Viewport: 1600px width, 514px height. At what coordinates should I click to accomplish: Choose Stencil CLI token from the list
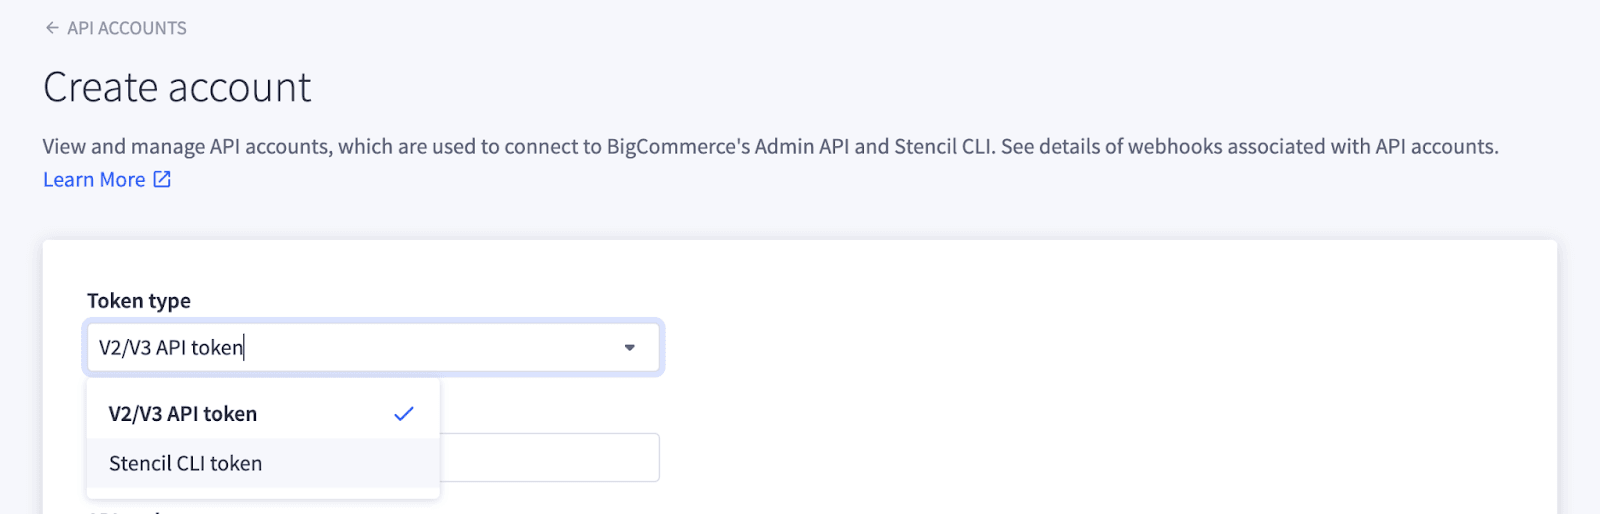click(186, 464)
